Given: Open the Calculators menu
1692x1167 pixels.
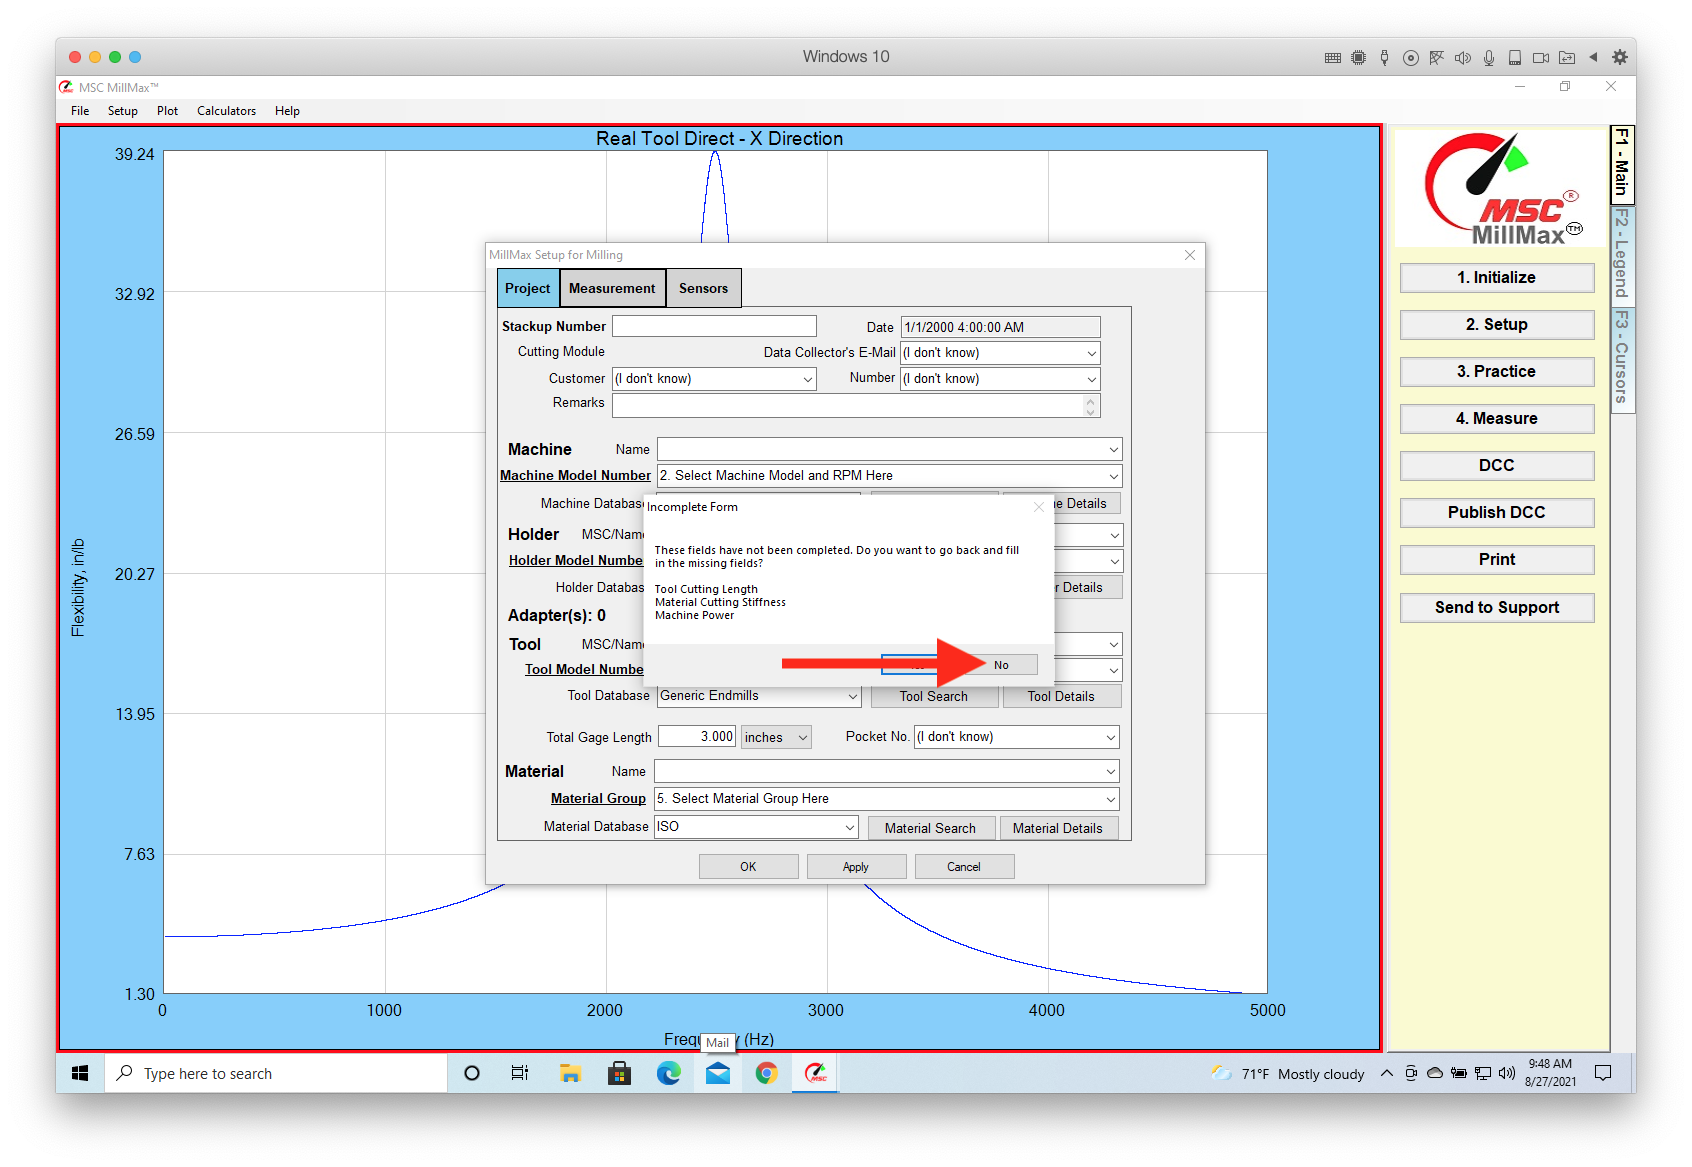Looking at the screenshot, I should point(226,111).
